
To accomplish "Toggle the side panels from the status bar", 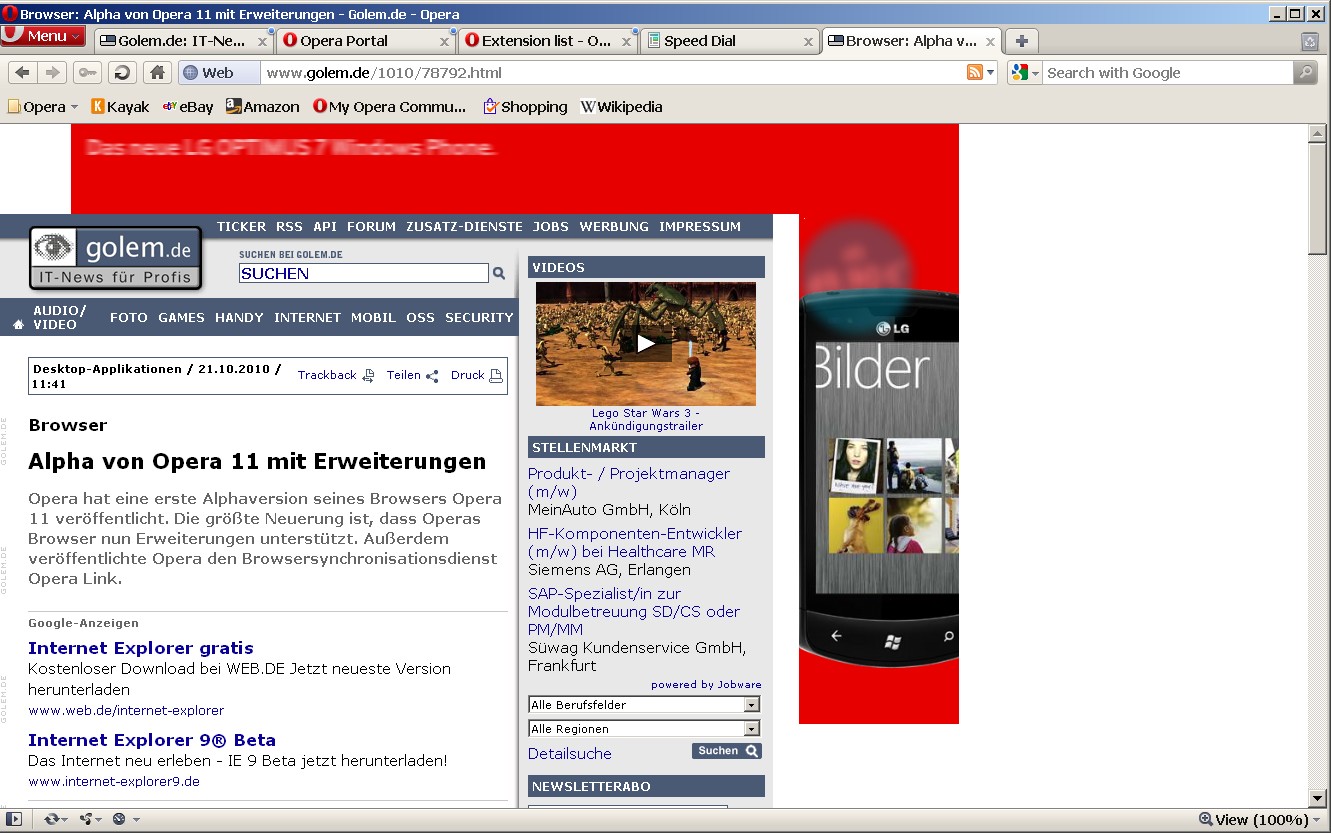I will point(13,818).
